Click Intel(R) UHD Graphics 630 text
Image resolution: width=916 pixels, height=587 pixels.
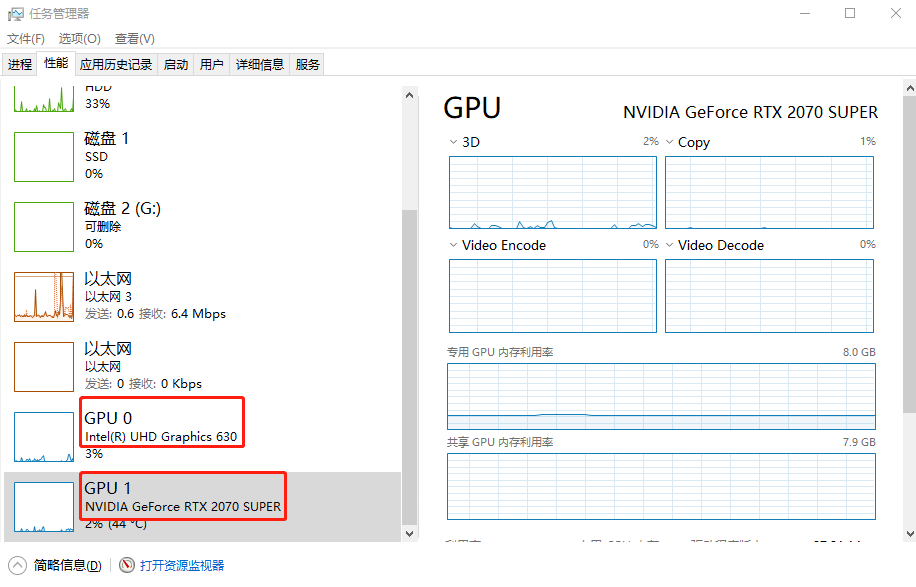coord(161,437)
